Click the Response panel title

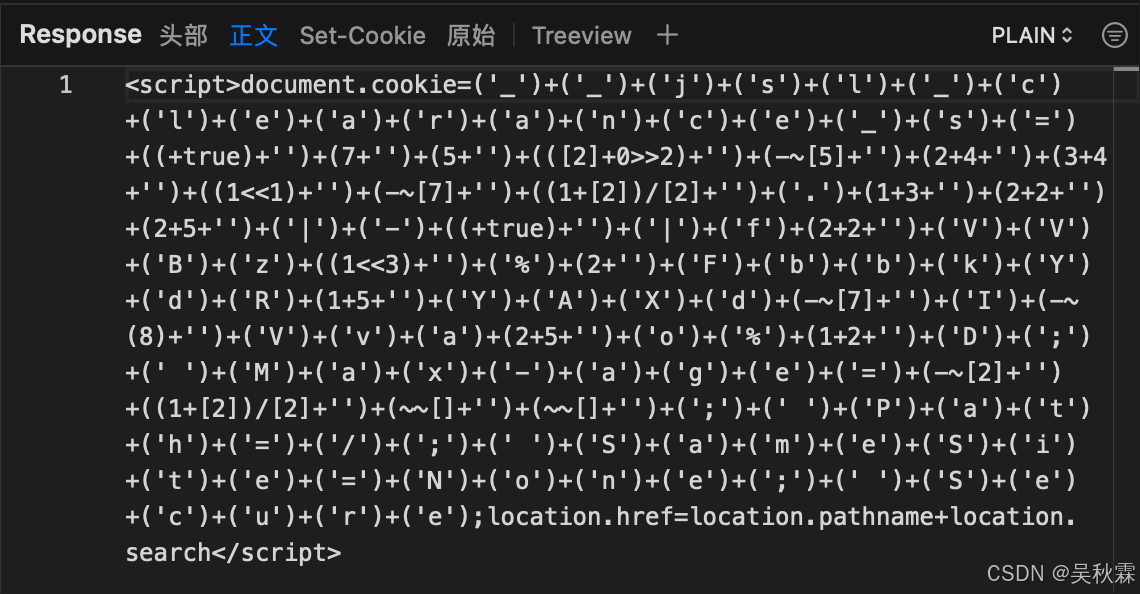click(81, 34)
